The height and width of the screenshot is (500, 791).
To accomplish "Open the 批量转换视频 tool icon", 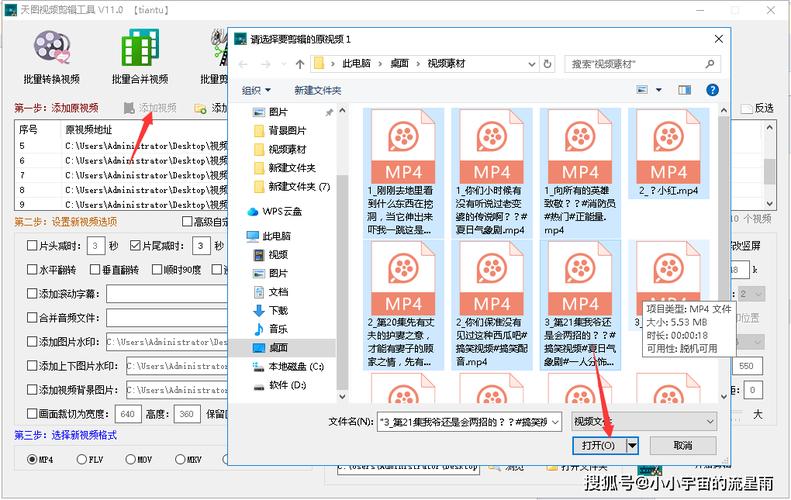I will click(51, 47).
